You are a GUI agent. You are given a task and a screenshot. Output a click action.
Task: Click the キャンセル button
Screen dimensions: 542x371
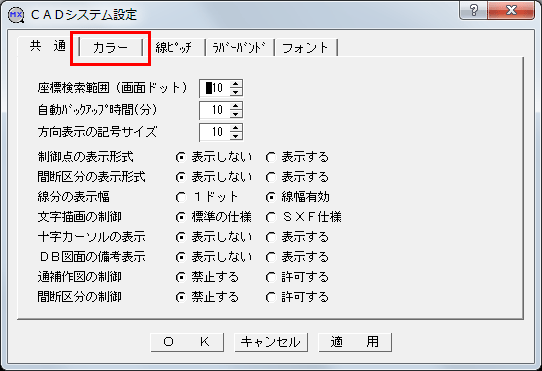271,342
